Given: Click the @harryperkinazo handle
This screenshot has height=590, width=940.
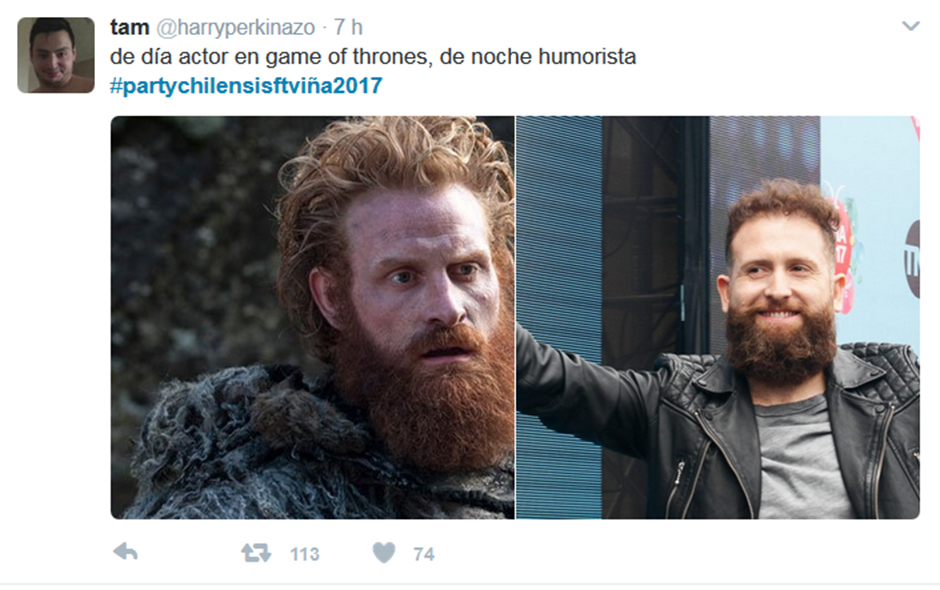Looking at the screenshot, I should click(x=236, y=27).
